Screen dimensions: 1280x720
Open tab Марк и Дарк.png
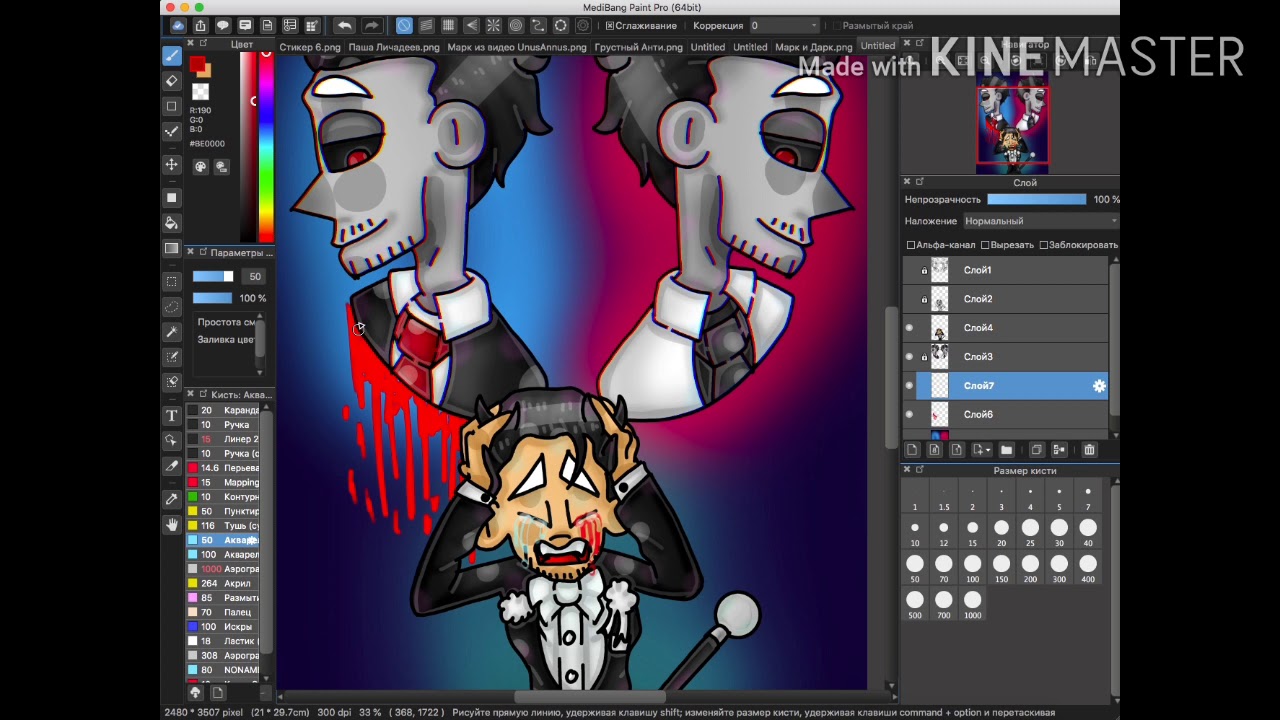(813, 47)
